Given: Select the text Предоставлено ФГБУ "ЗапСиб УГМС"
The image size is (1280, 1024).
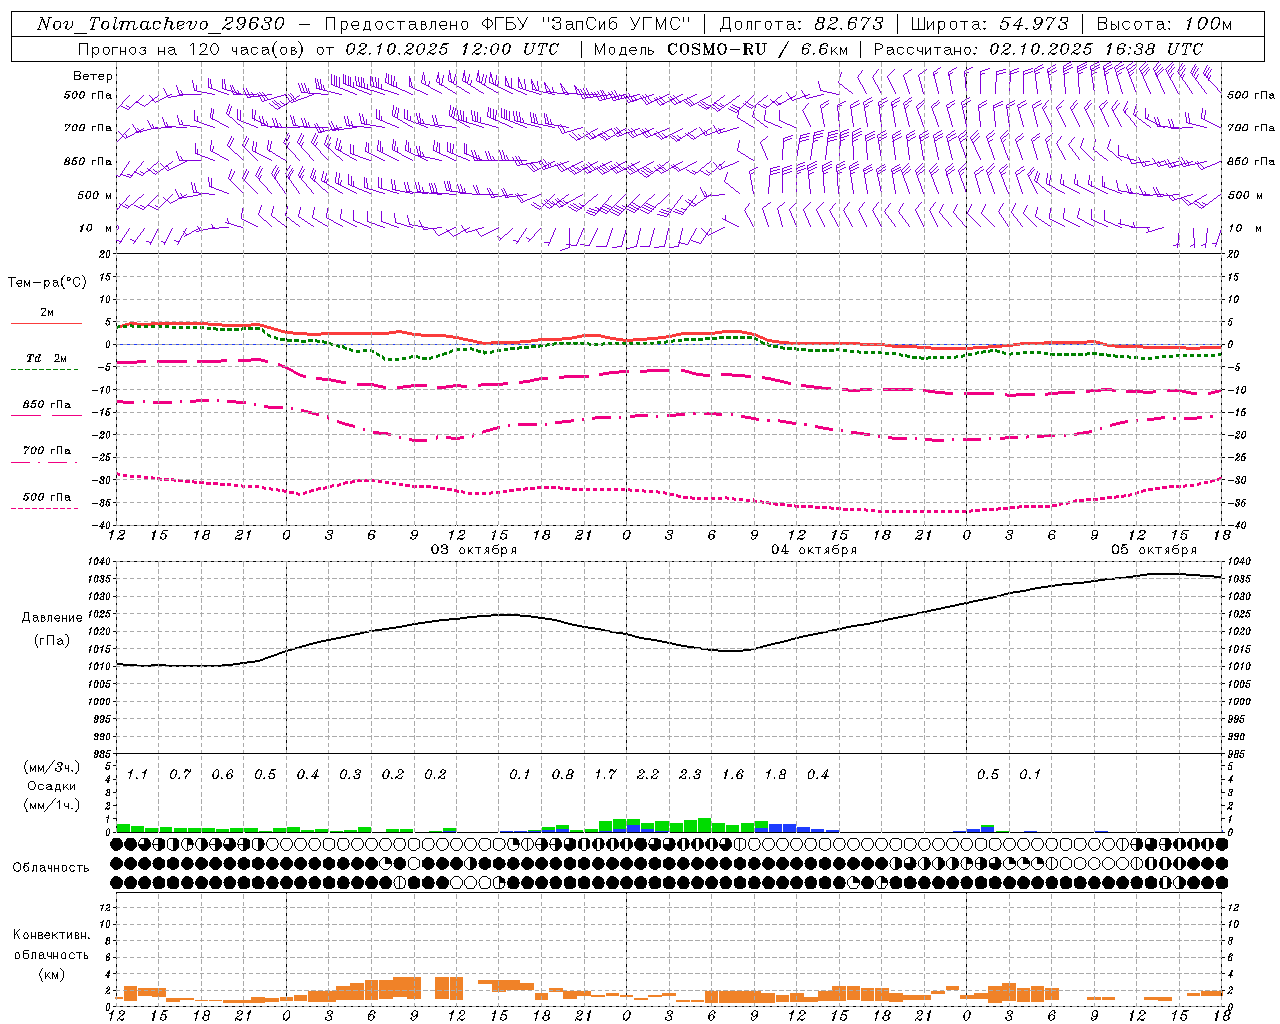Looking at the screenshot, I should pos(508,24).
